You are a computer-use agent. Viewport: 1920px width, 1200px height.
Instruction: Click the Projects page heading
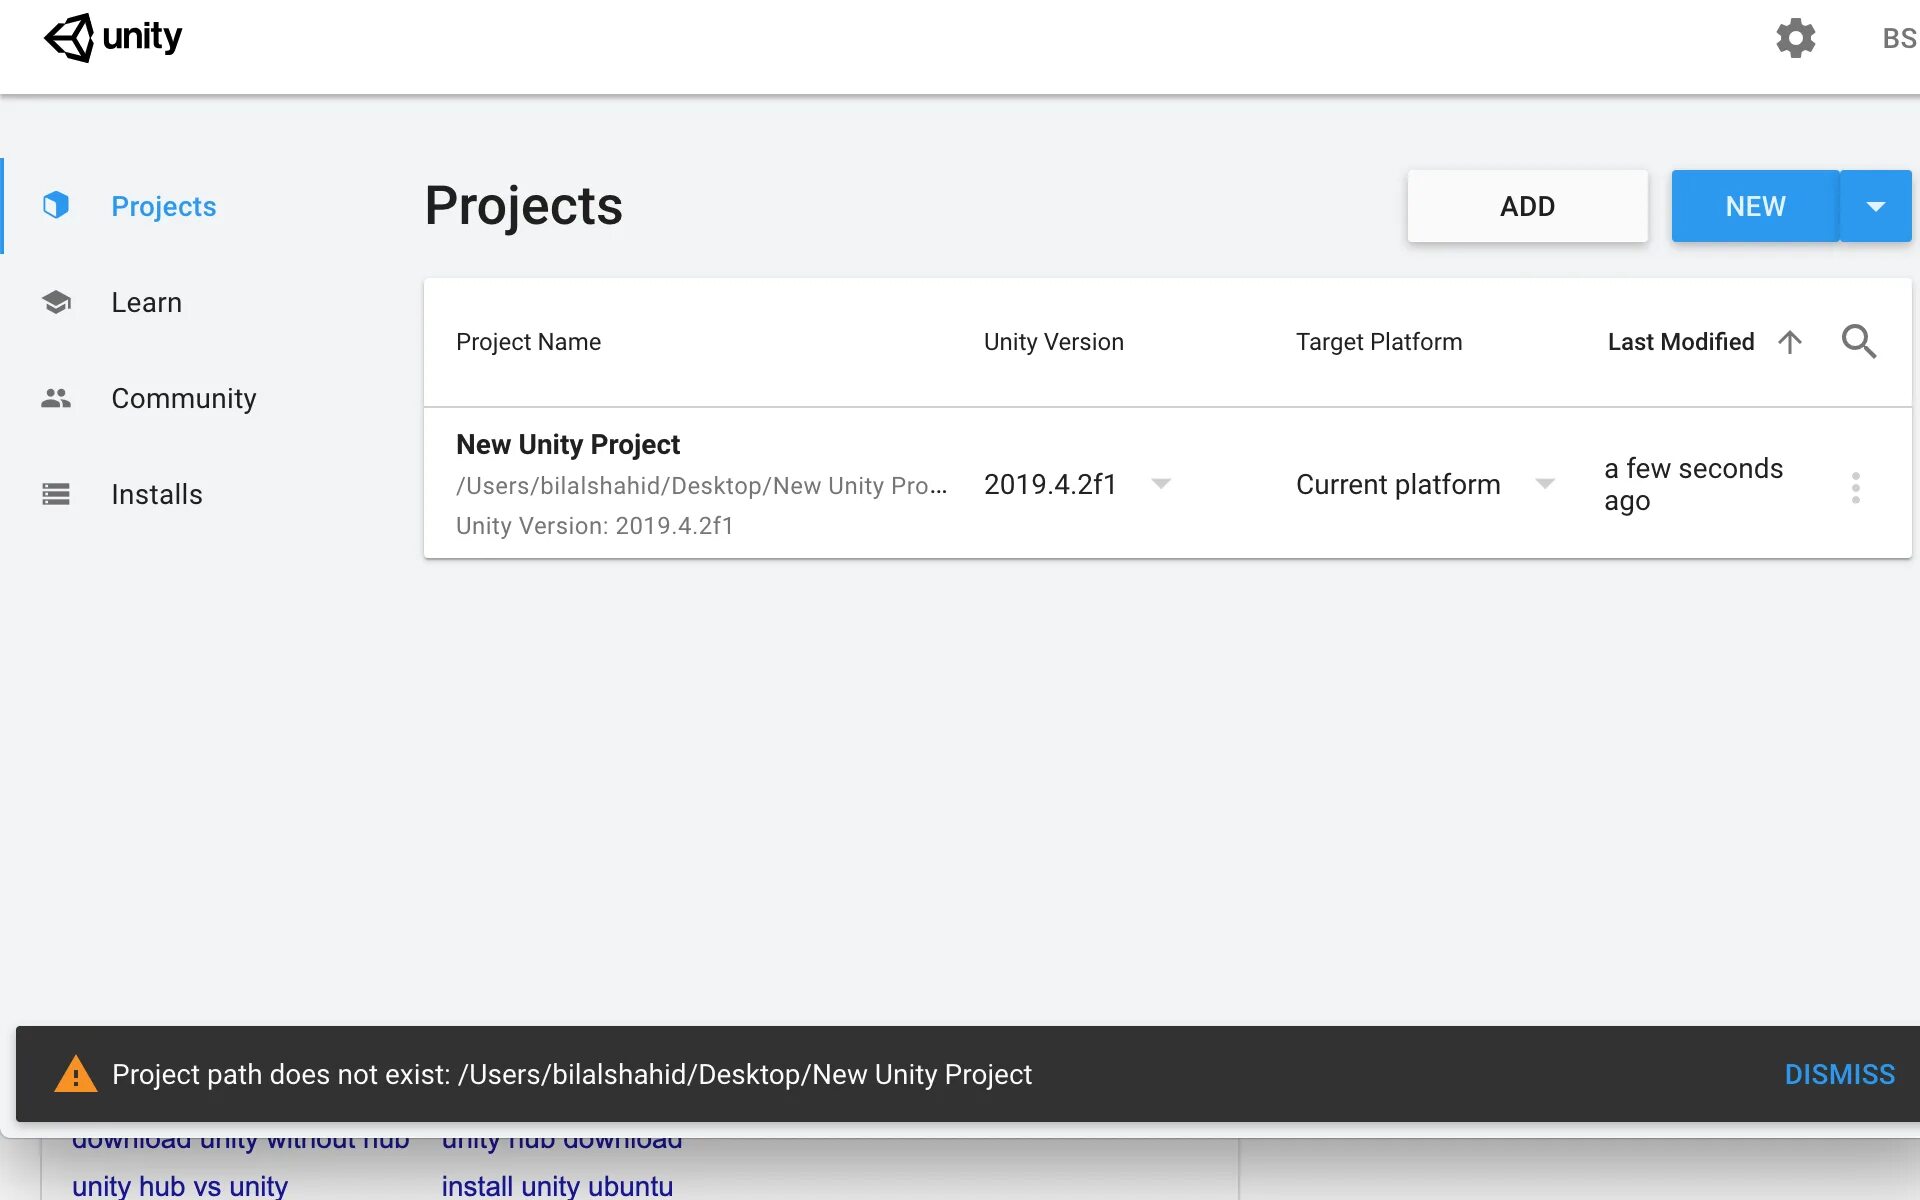(x=524, y=206)
